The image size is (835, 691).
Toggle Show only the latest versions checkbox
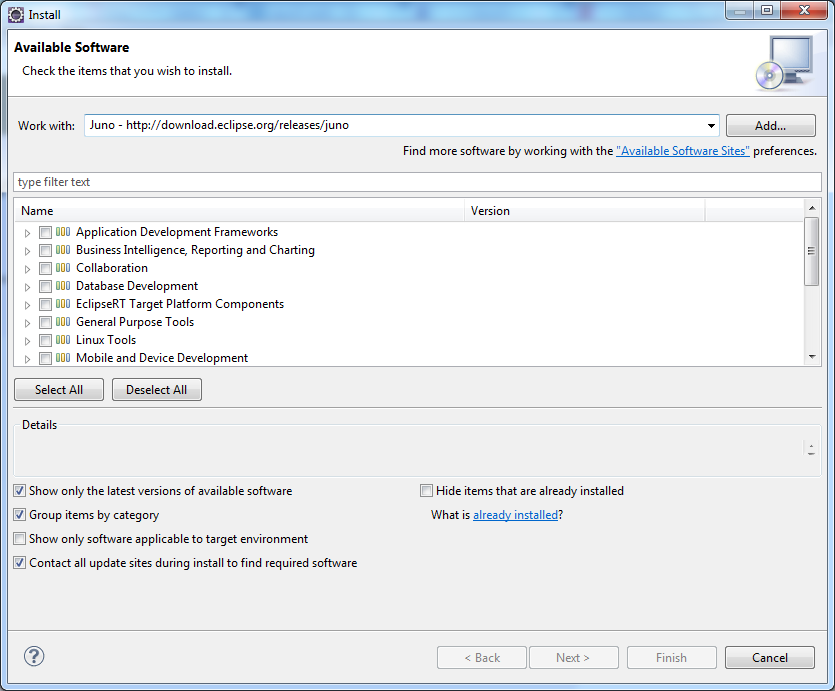[x=20, y=491]
